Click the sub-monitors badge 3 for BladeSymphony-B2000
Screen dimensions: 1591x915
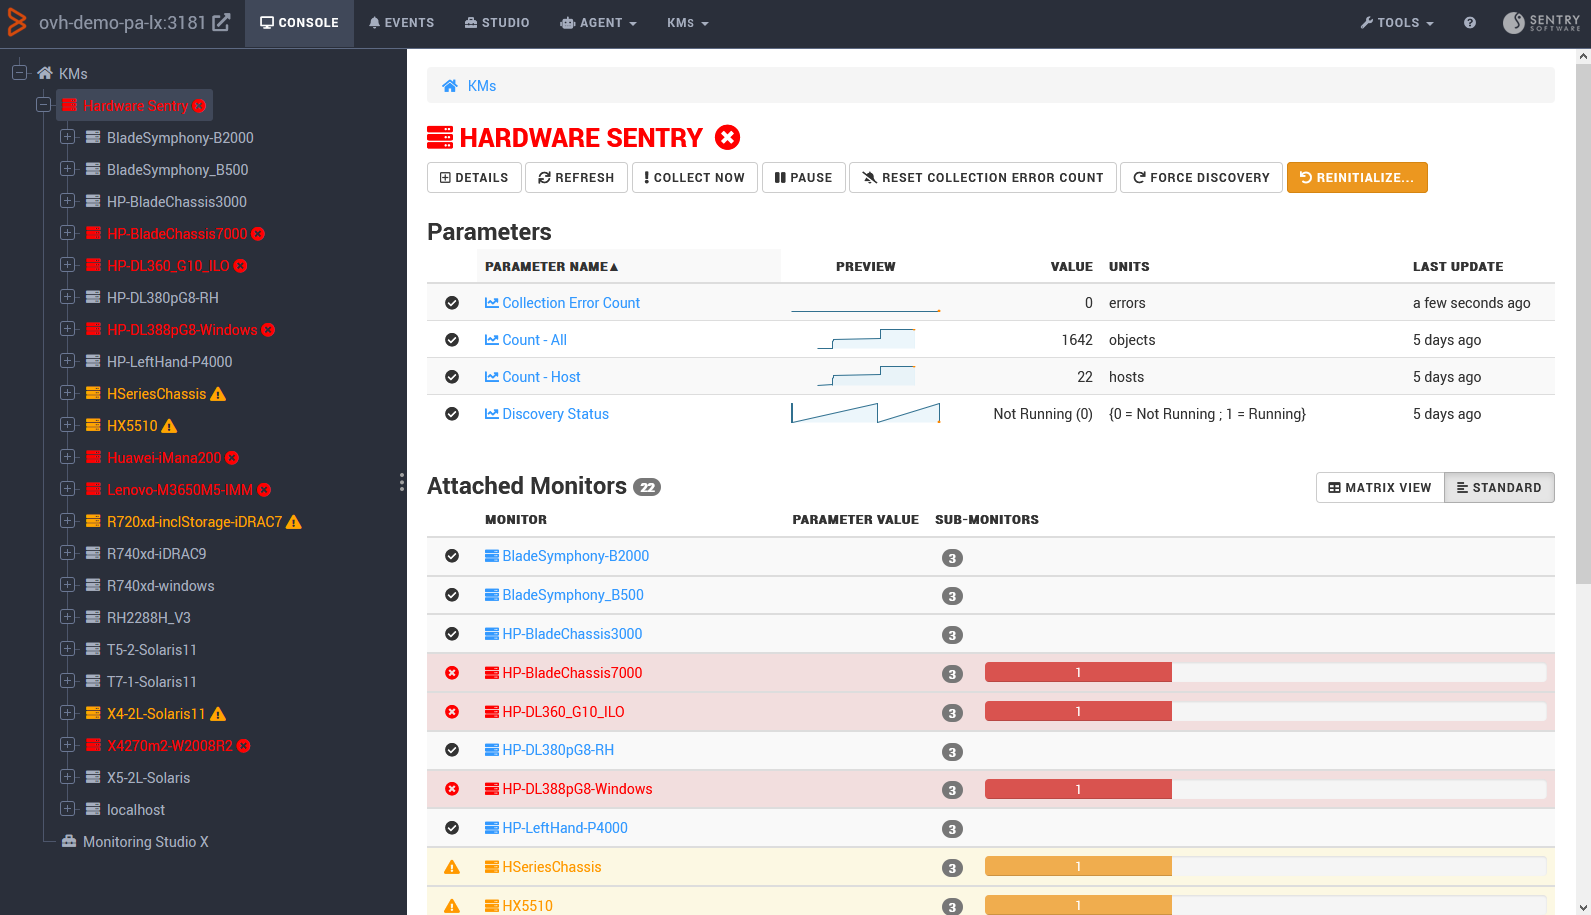(952, 558)
